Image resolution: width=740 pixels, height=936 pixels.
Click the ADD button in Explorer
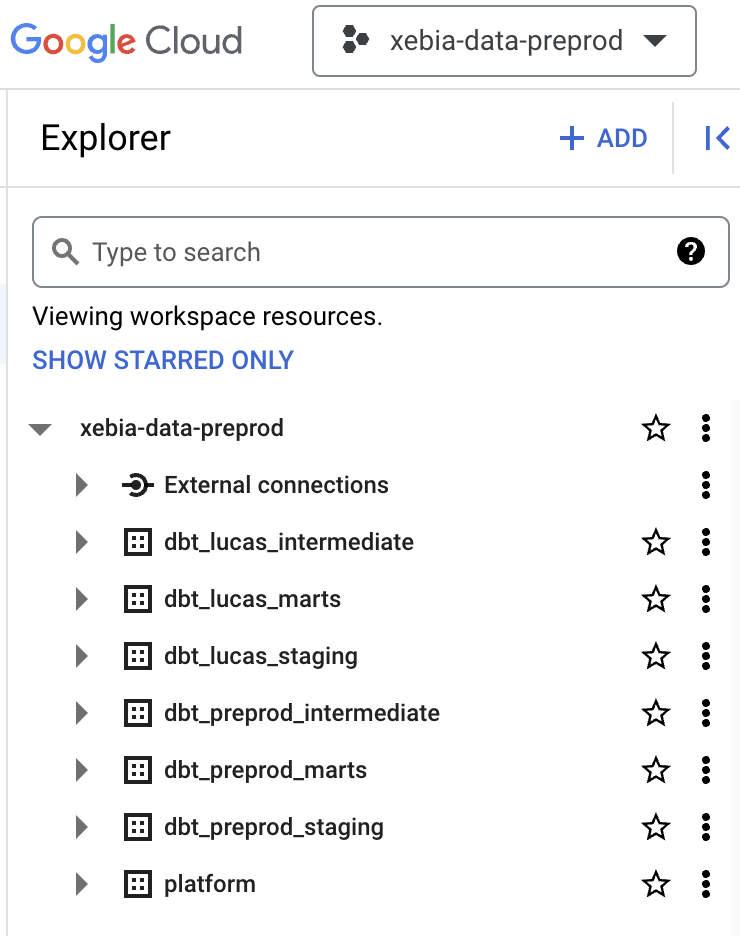click(x=603, y=138)
